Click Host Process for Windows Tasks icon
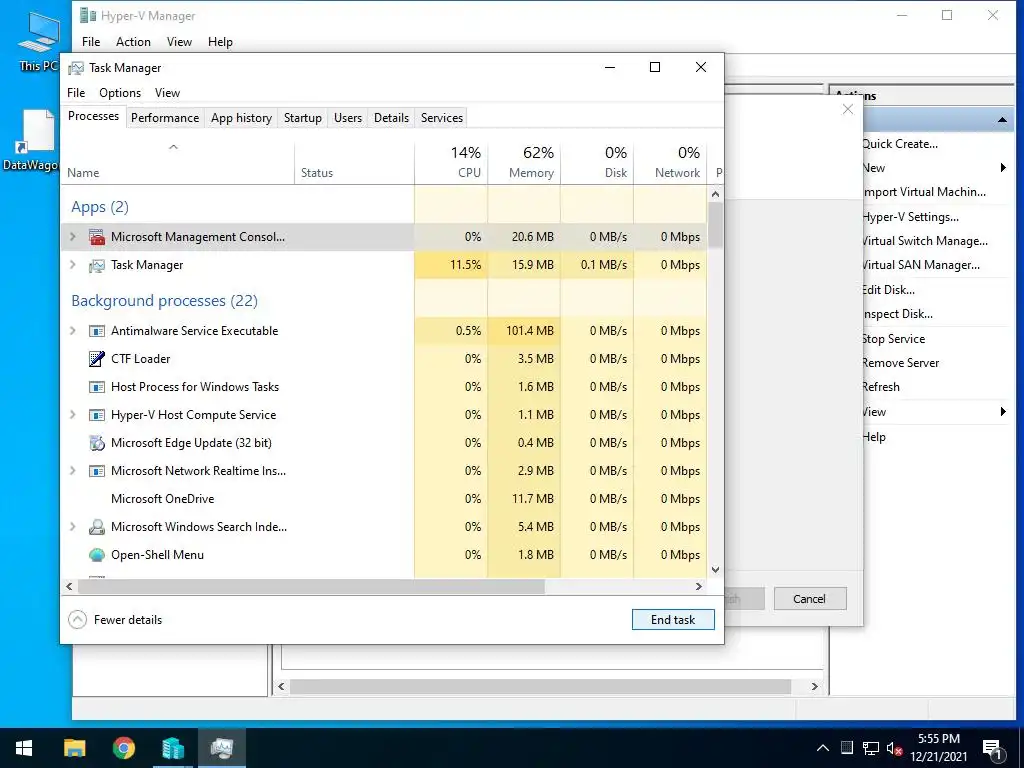 pyautogui.click(x=97, y=387)
